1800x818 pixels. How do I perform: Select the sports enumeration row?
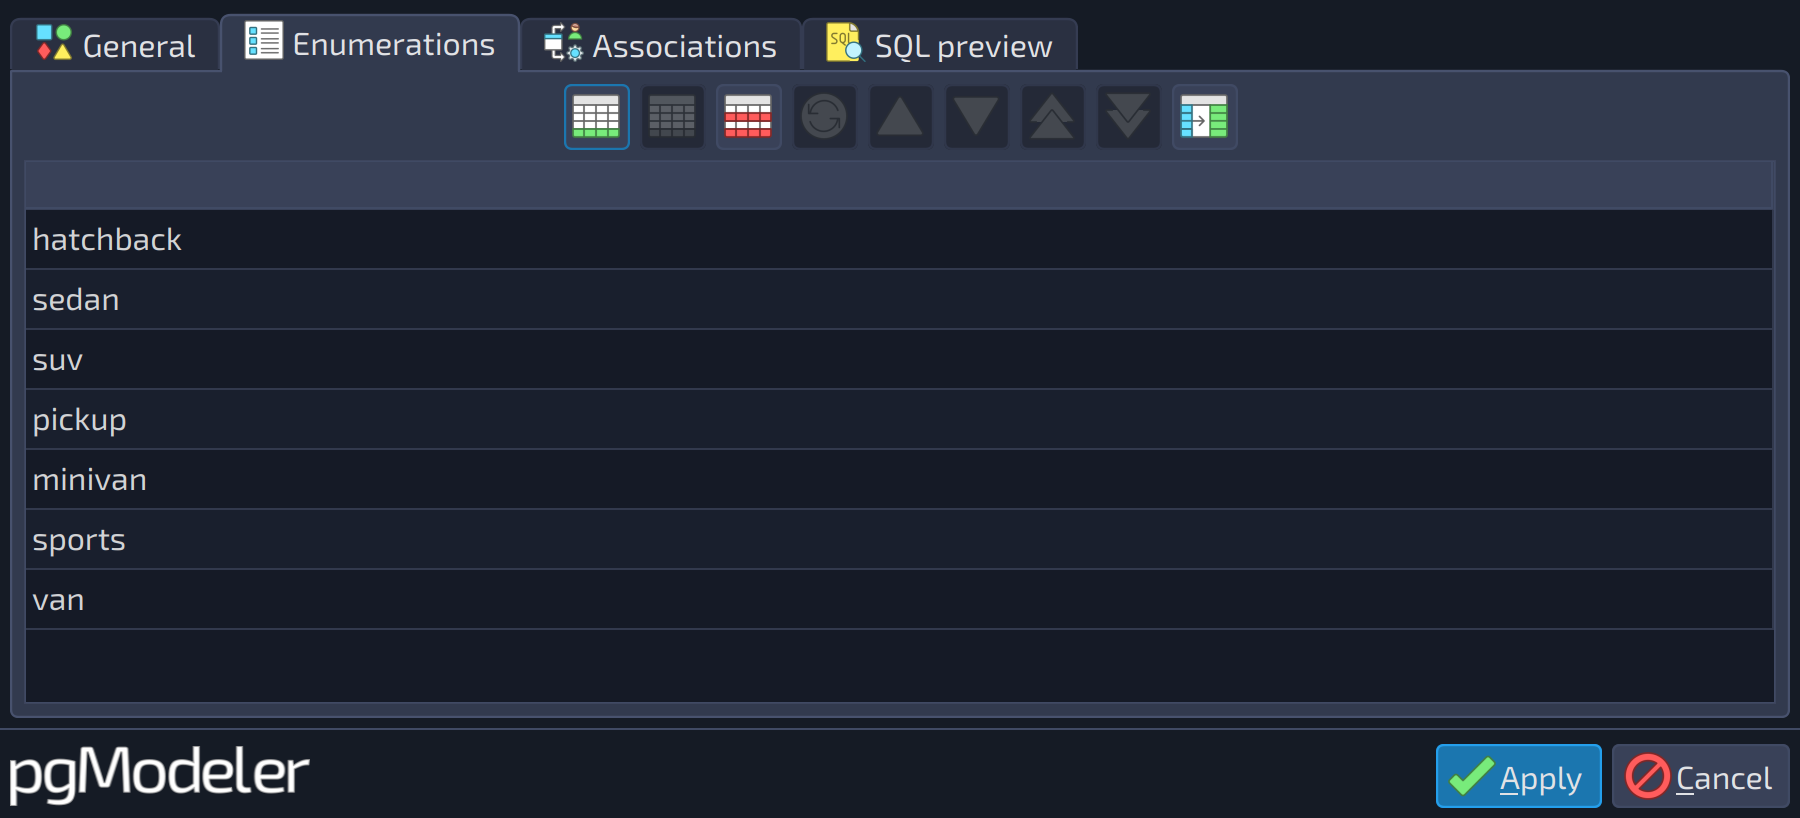pyautogui.click(x=899, y=540)
